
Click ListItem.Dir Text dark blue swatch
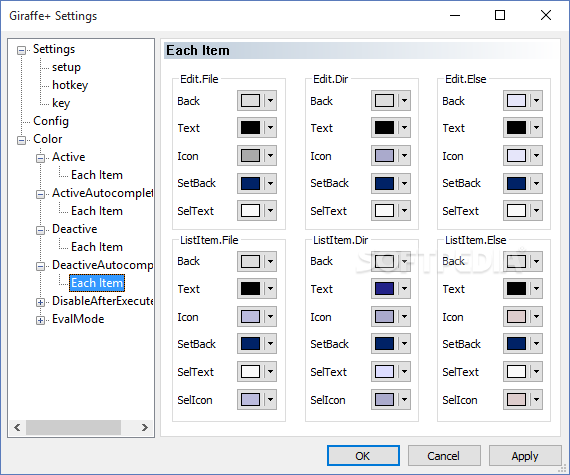click(384, 289)
